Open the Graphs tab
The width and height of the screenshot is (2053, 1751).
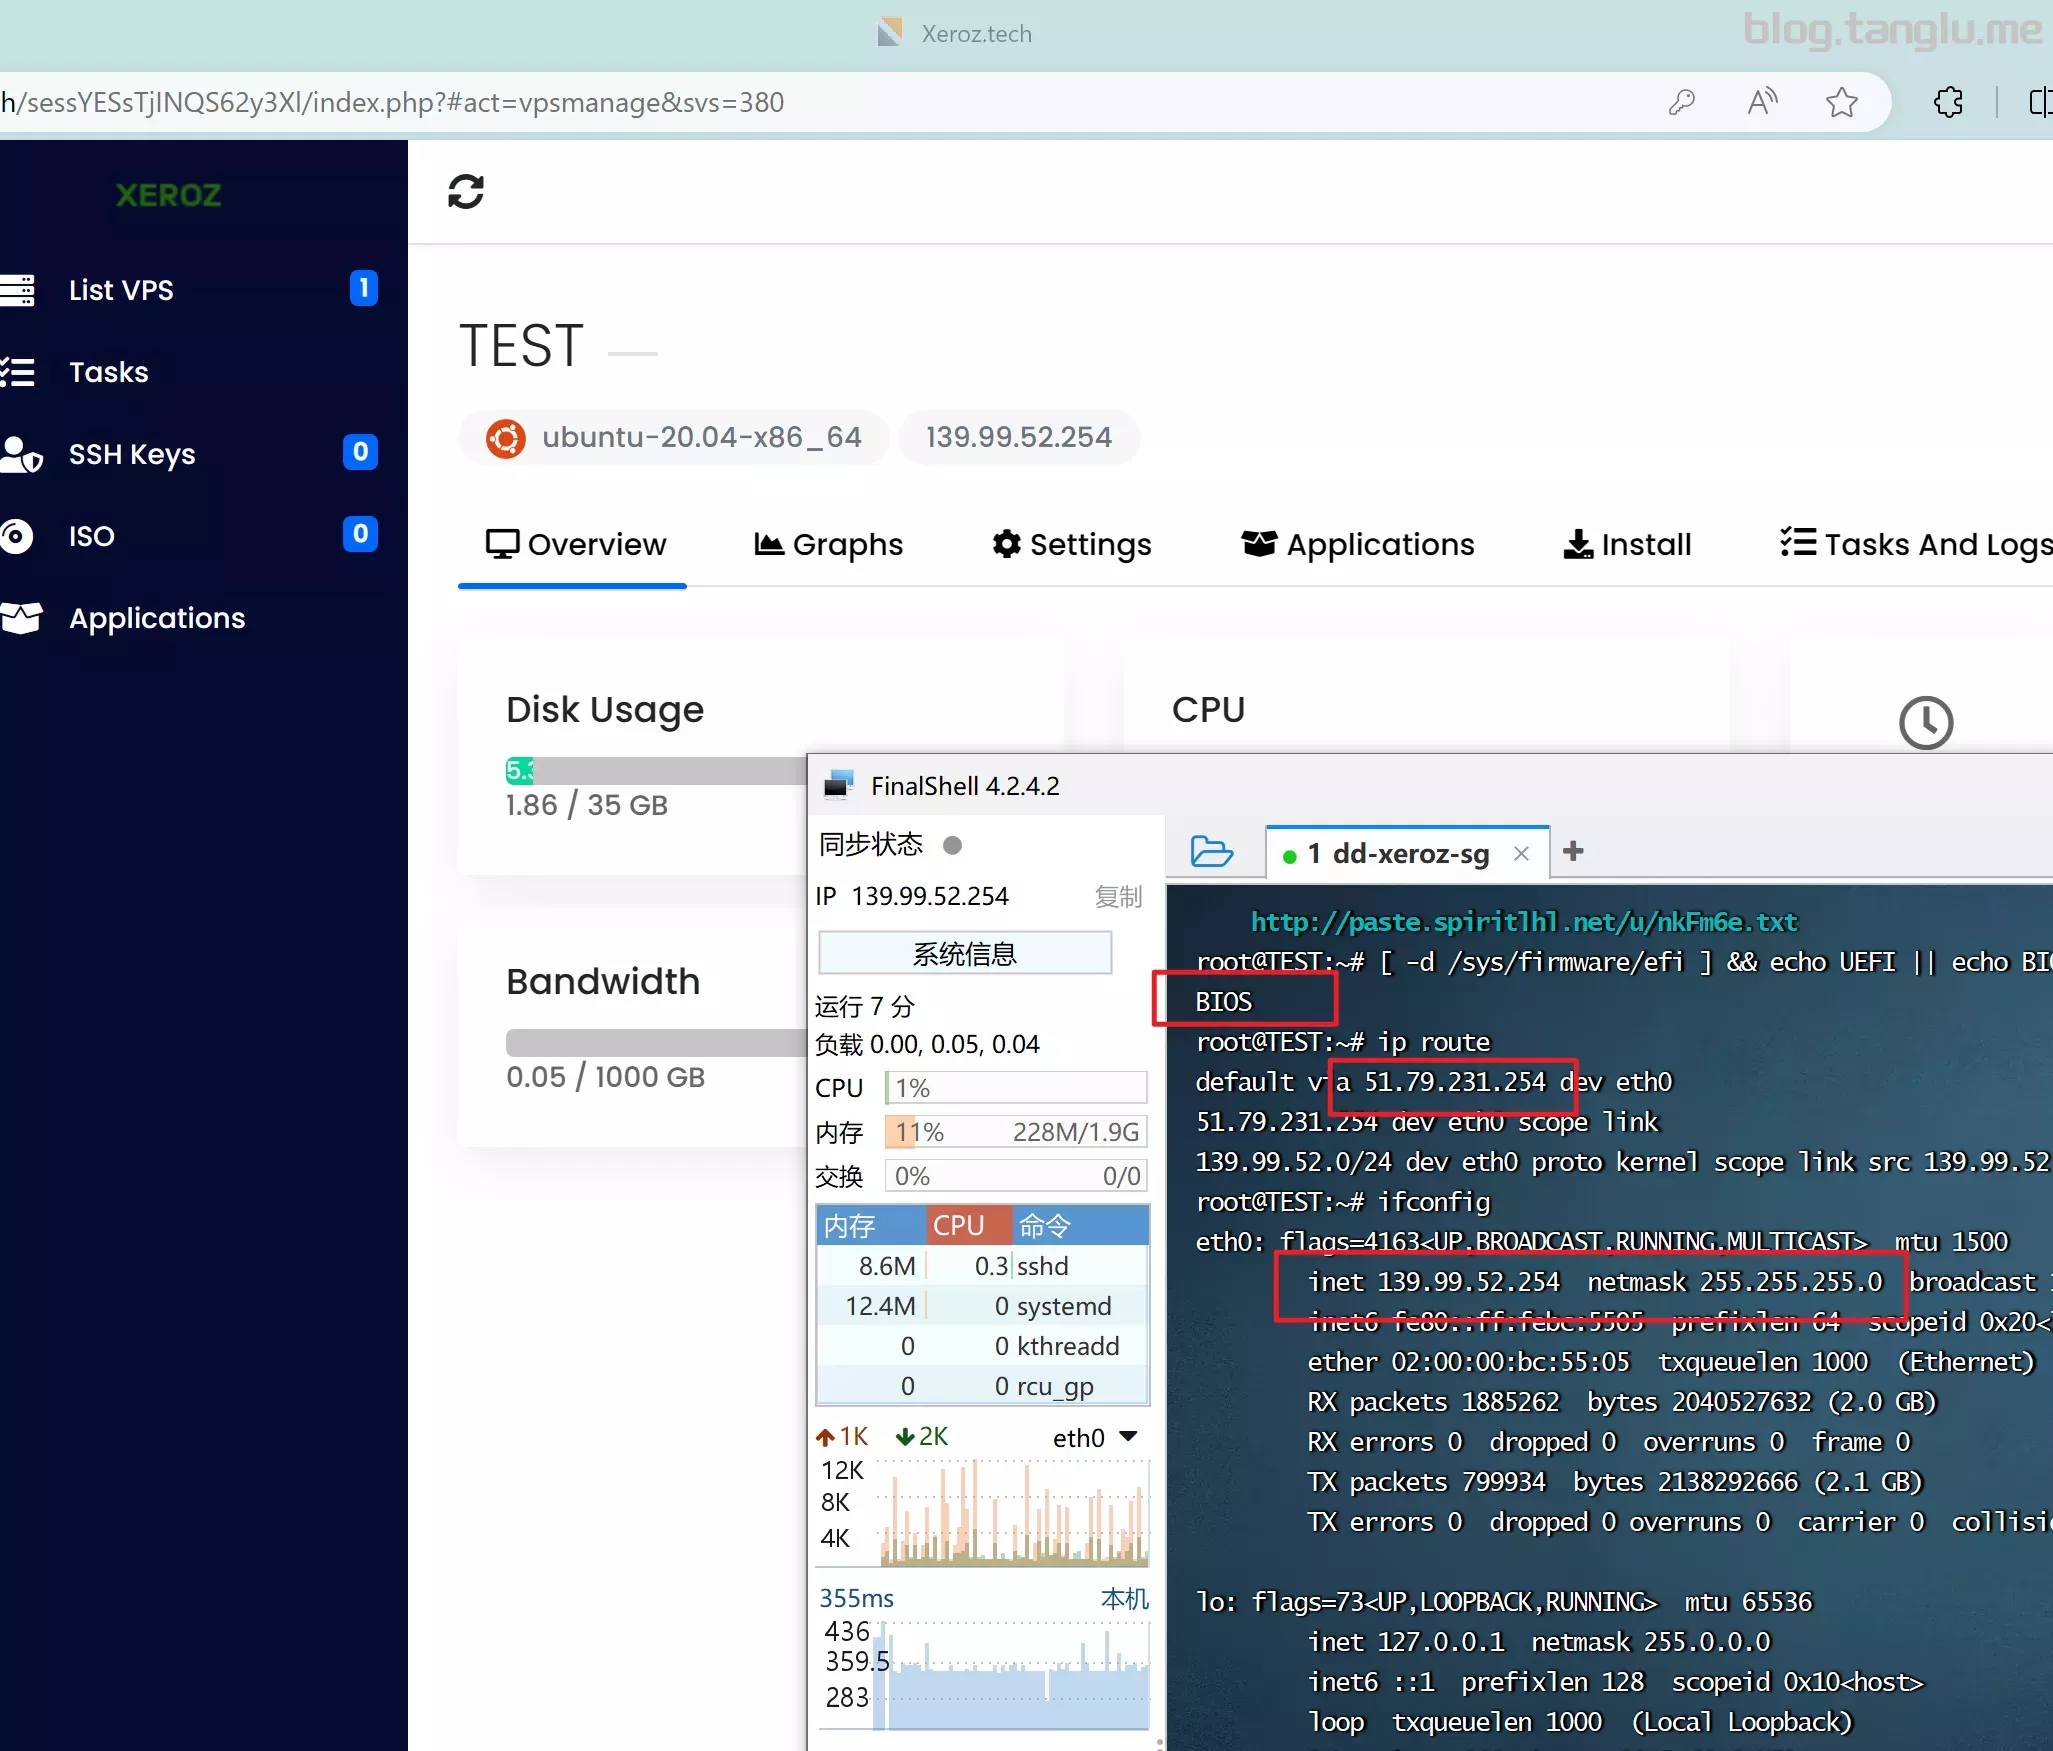828,544
